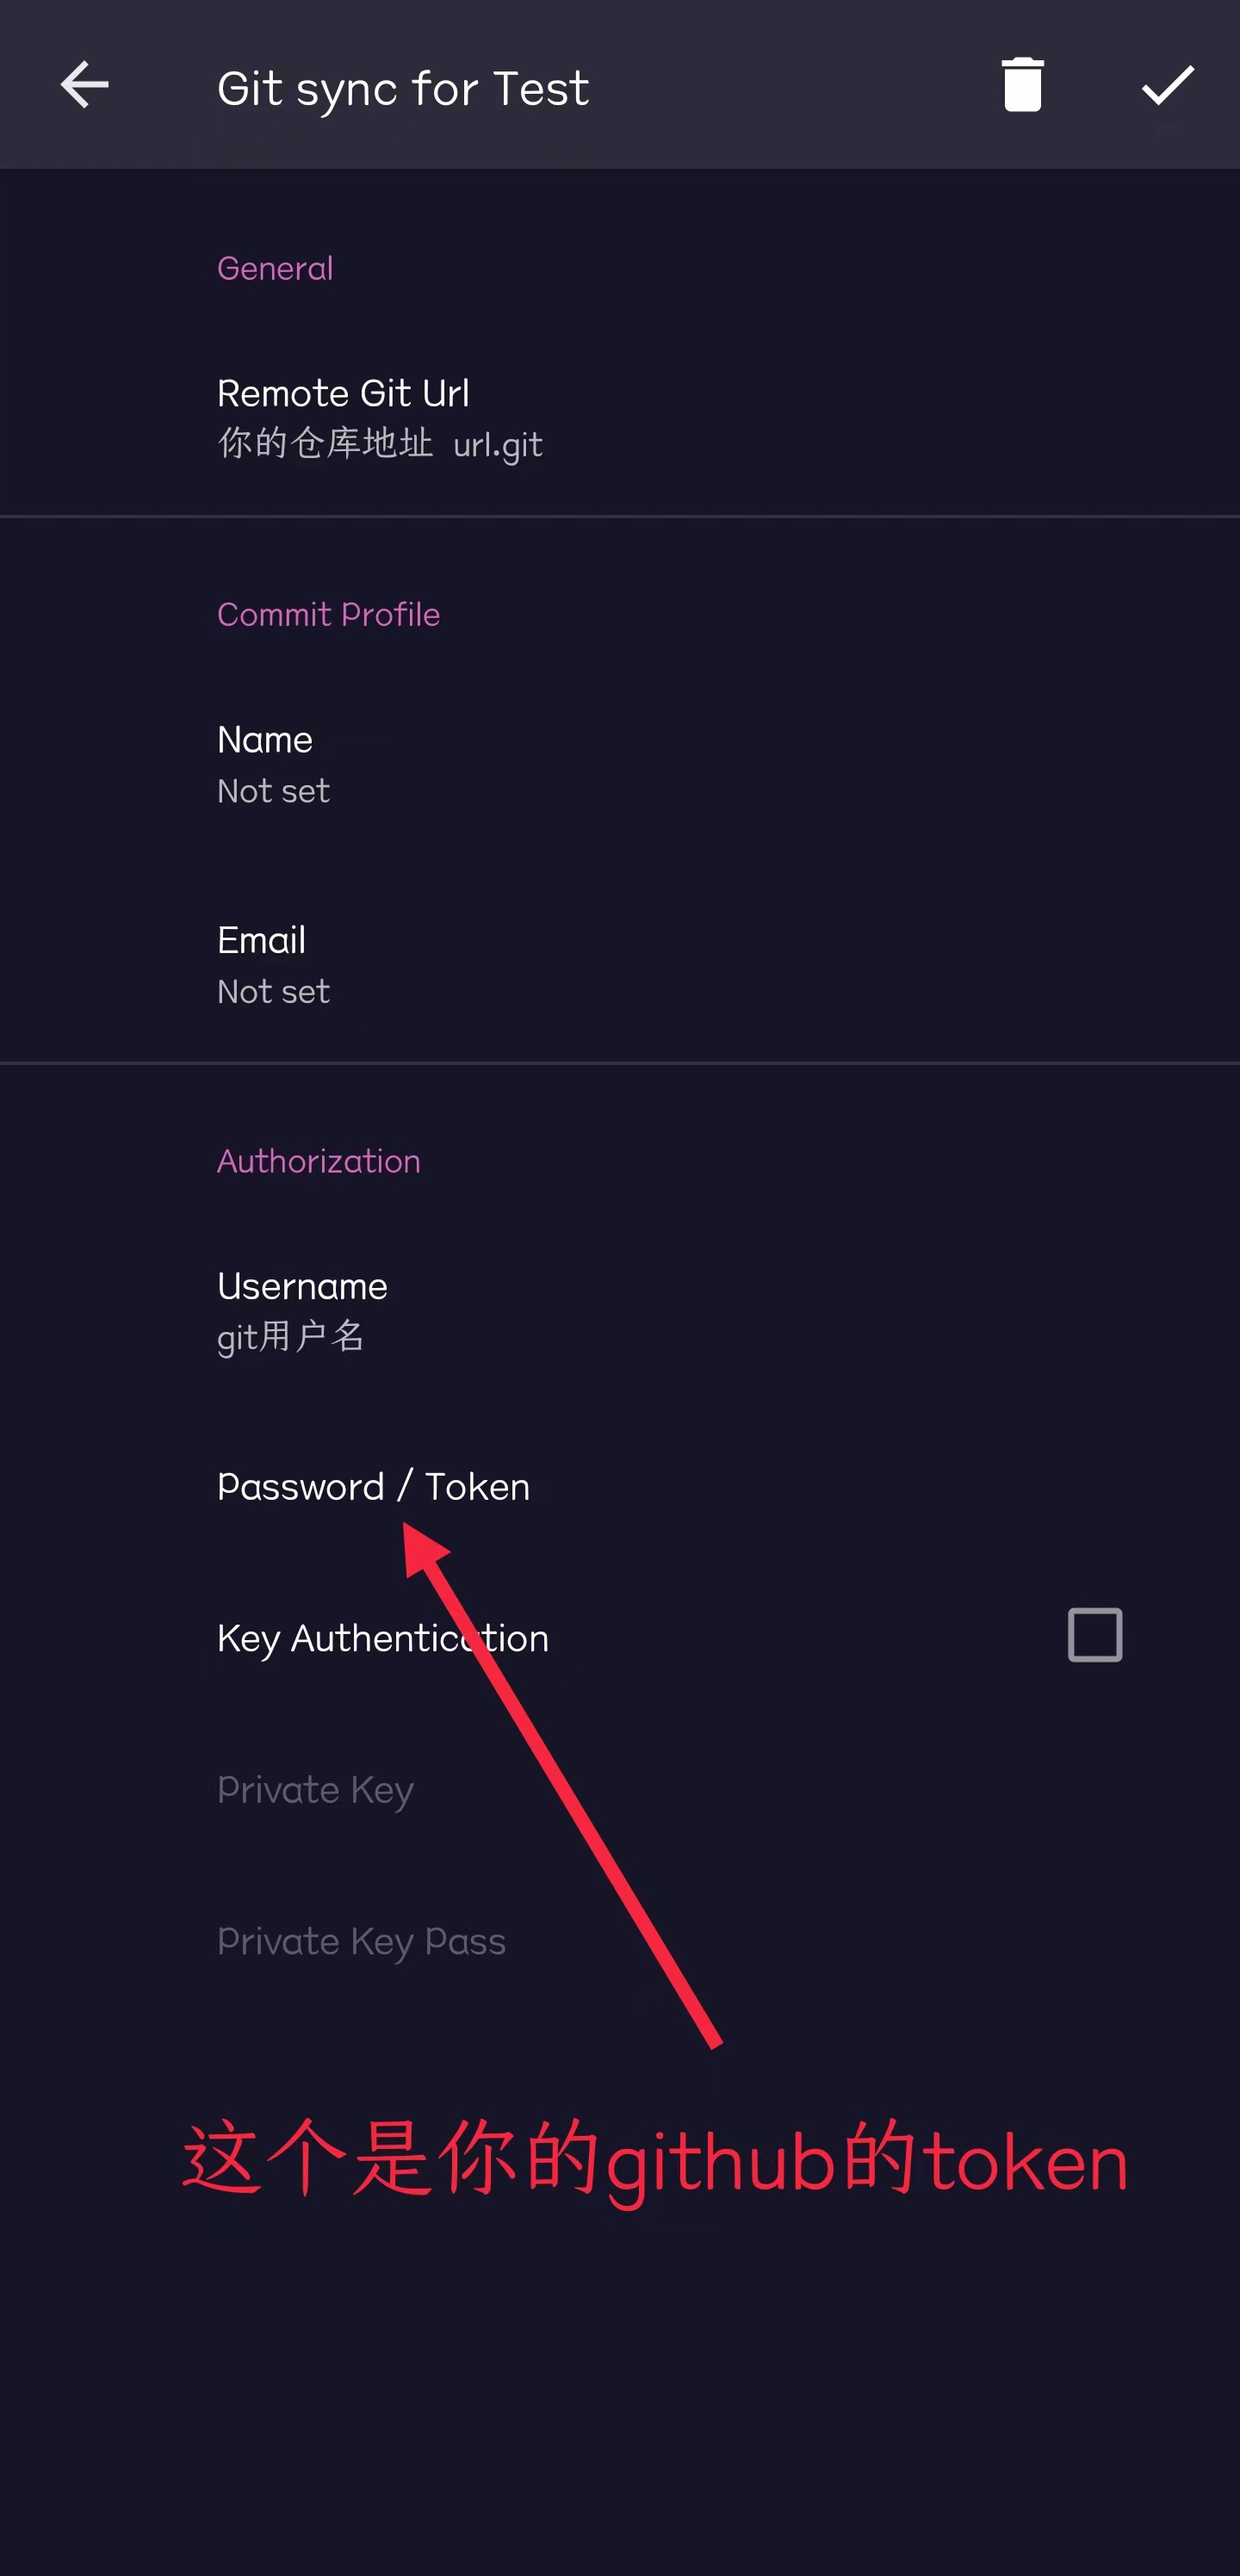The width and height of the screenshot is (1240, 2576).
Task: Tap the General section header
Action: tap(275, 268)
